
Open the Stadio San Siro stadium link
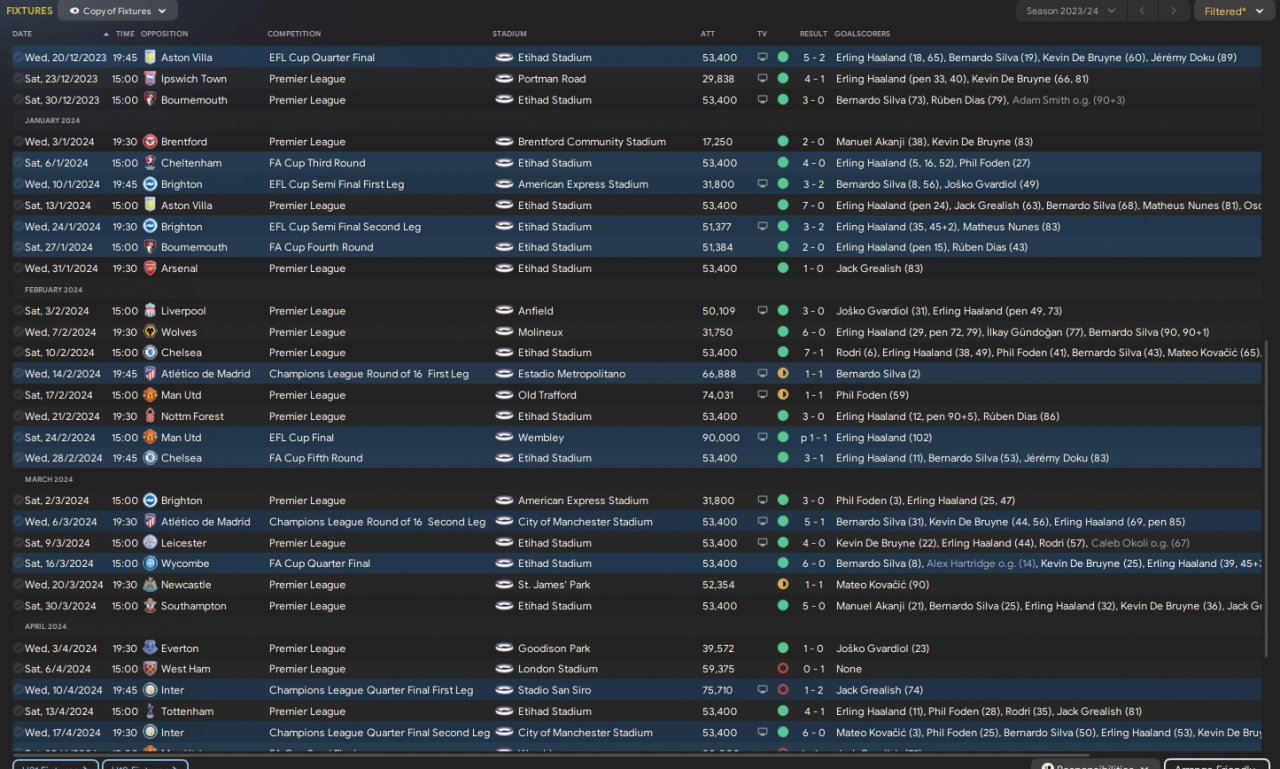click(x=554, y=691)
